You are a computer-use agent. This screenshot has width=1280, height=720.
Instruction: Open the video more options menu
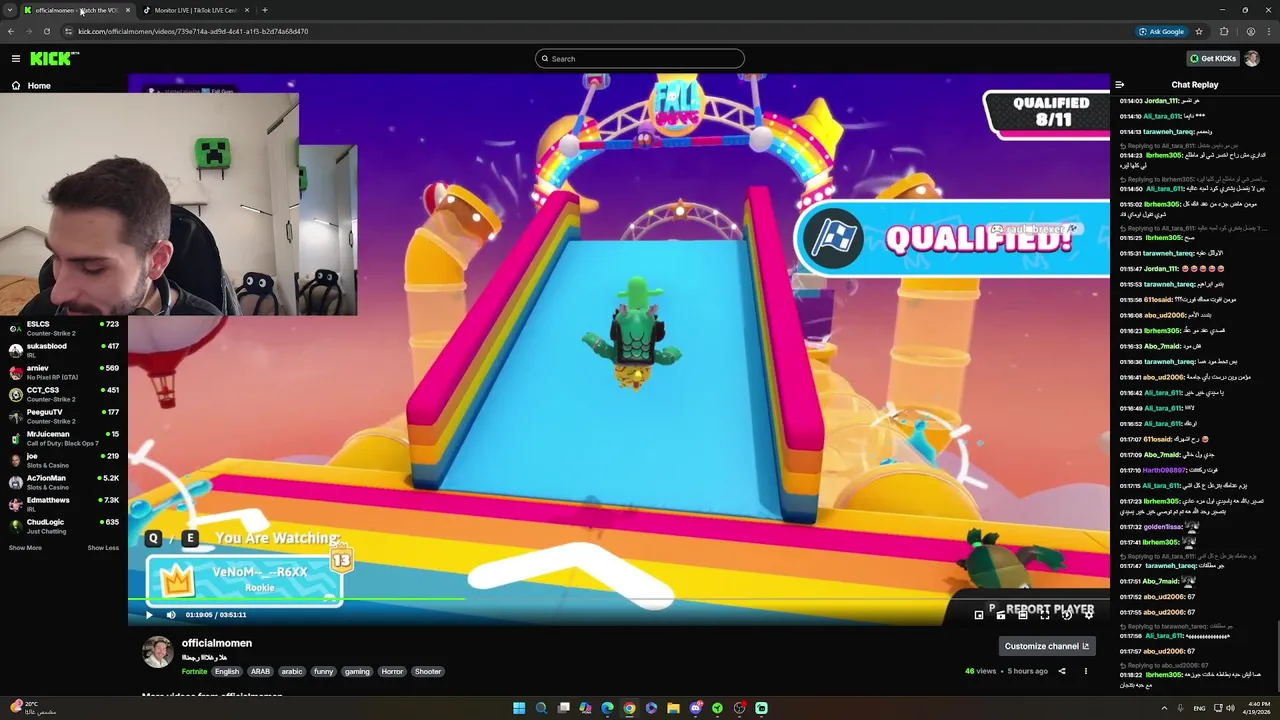[1086, 671]
